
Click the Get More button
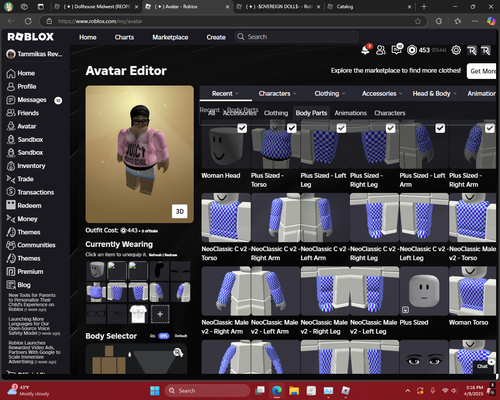click(x=482, y=71)
